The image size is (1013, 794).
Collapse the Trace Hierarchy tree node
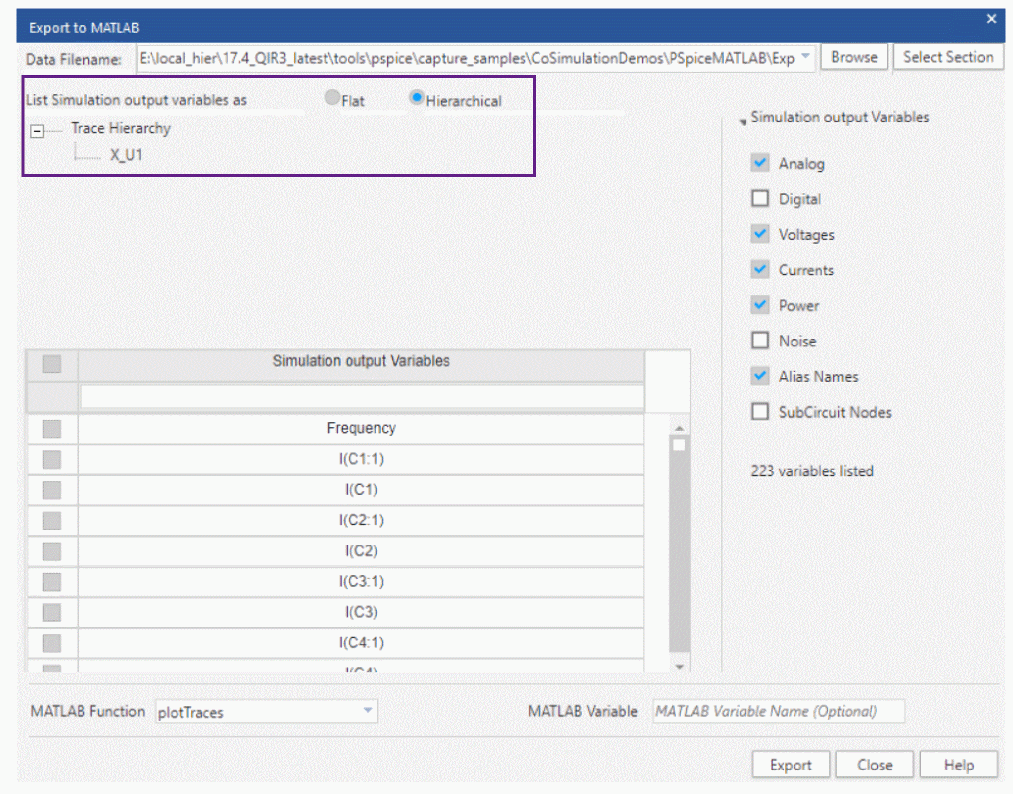[37, 132]
